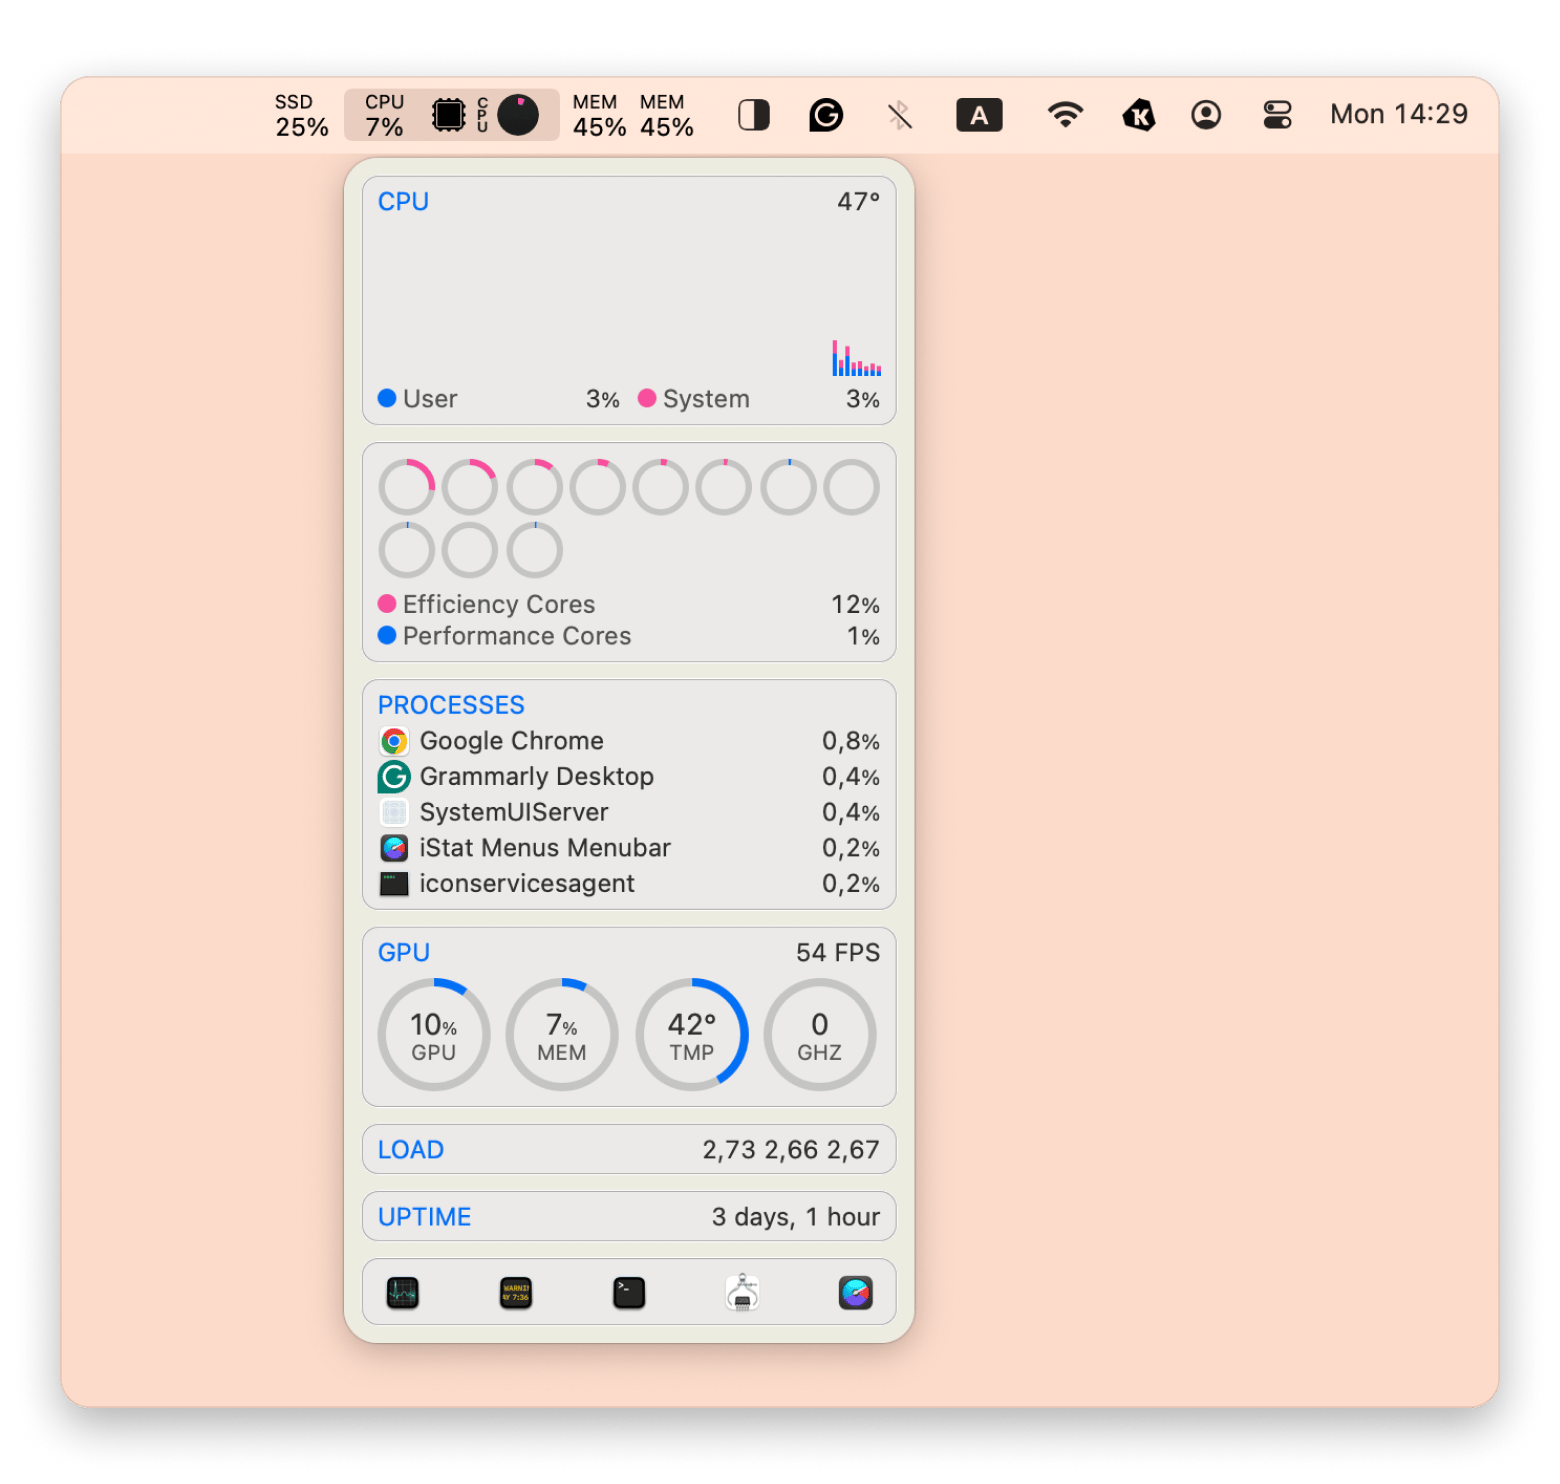The image size is (1560, 1484).
Task: Open the Mon 14:29 clock menu
Action: coord(1398,115)
